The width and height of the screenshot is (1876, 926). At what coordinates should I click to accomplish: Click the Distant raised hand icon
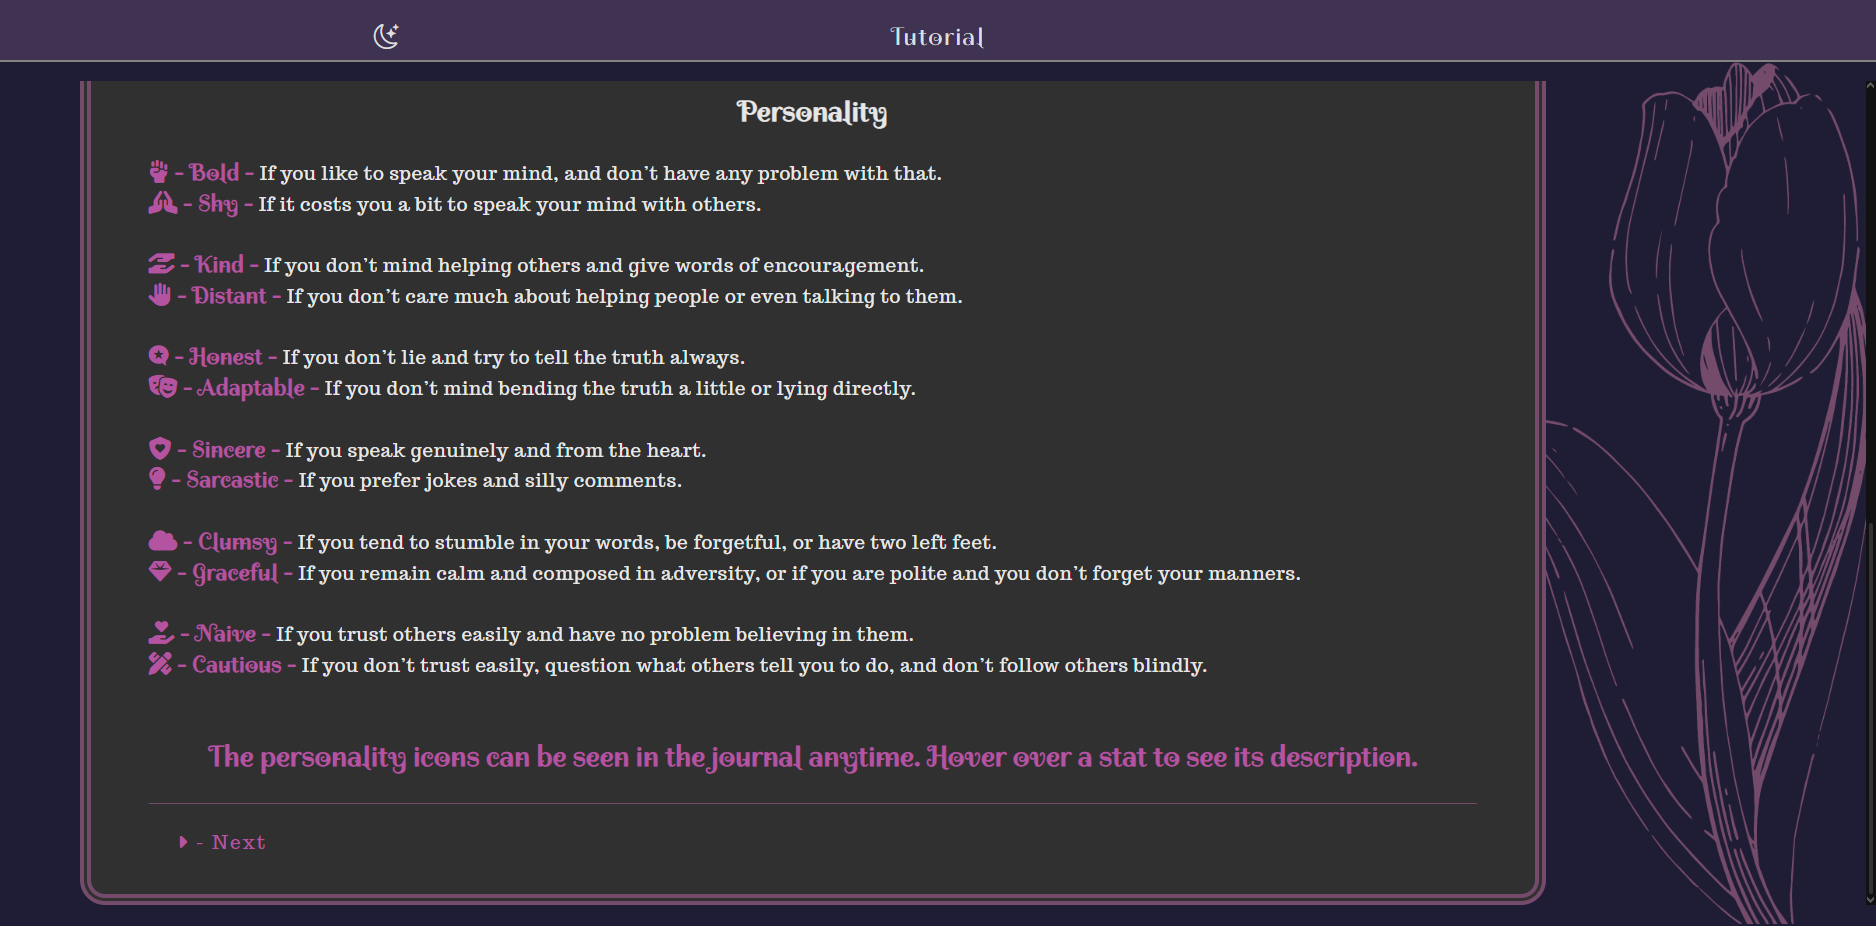(x=160, y=295)
